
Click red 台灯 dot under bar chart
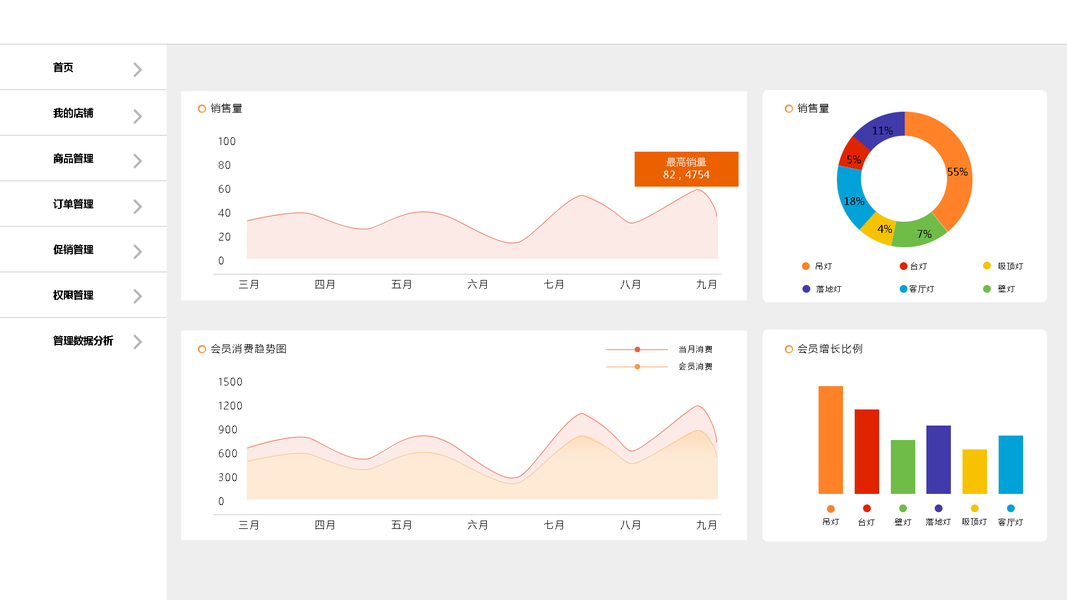(866, 508)
